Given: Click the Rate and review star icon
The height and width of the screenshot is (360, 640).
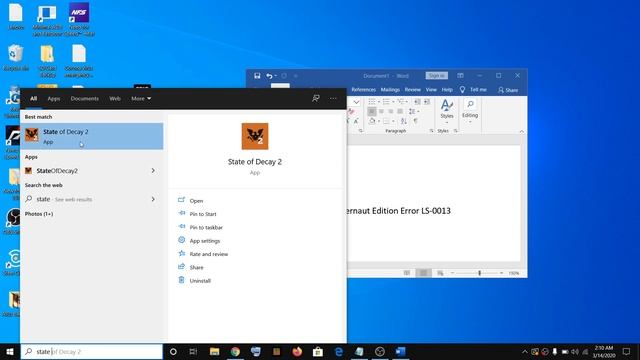Looking at the screenshot, I should tap(182, 253).
